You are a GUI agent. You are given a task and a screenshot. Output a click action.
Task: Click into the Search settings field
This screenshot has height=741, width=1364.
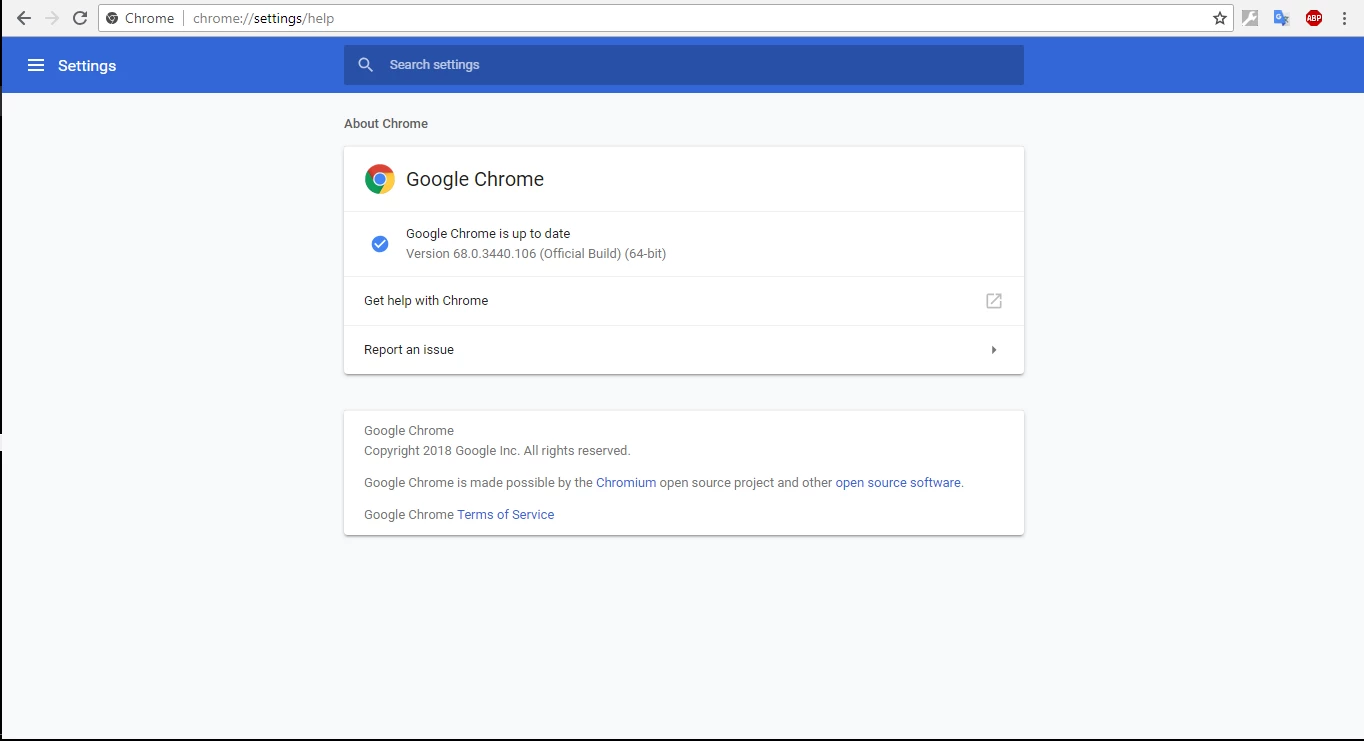pos(684,65)
